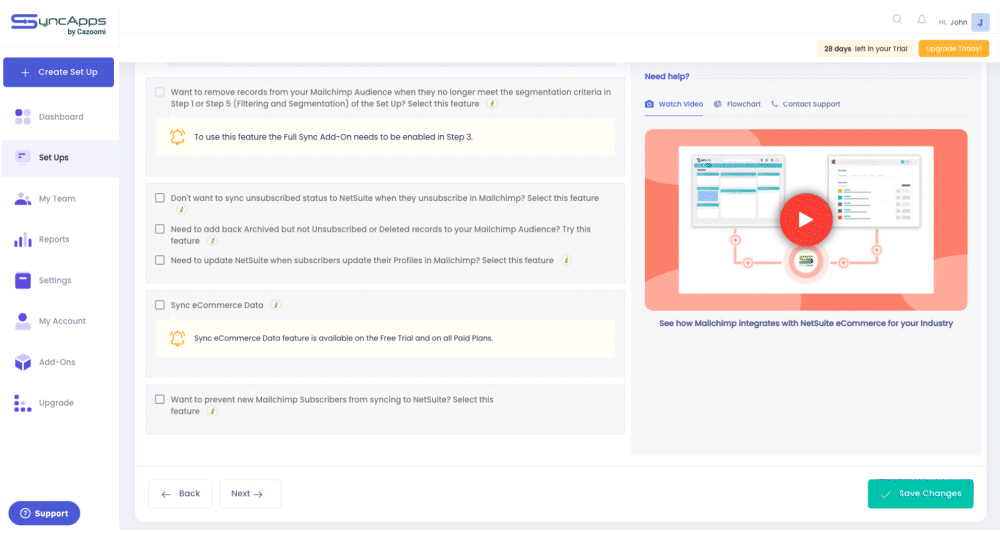Click the checkmark icon in Save Changes
1000x542 pixels.
coord(886,494)
